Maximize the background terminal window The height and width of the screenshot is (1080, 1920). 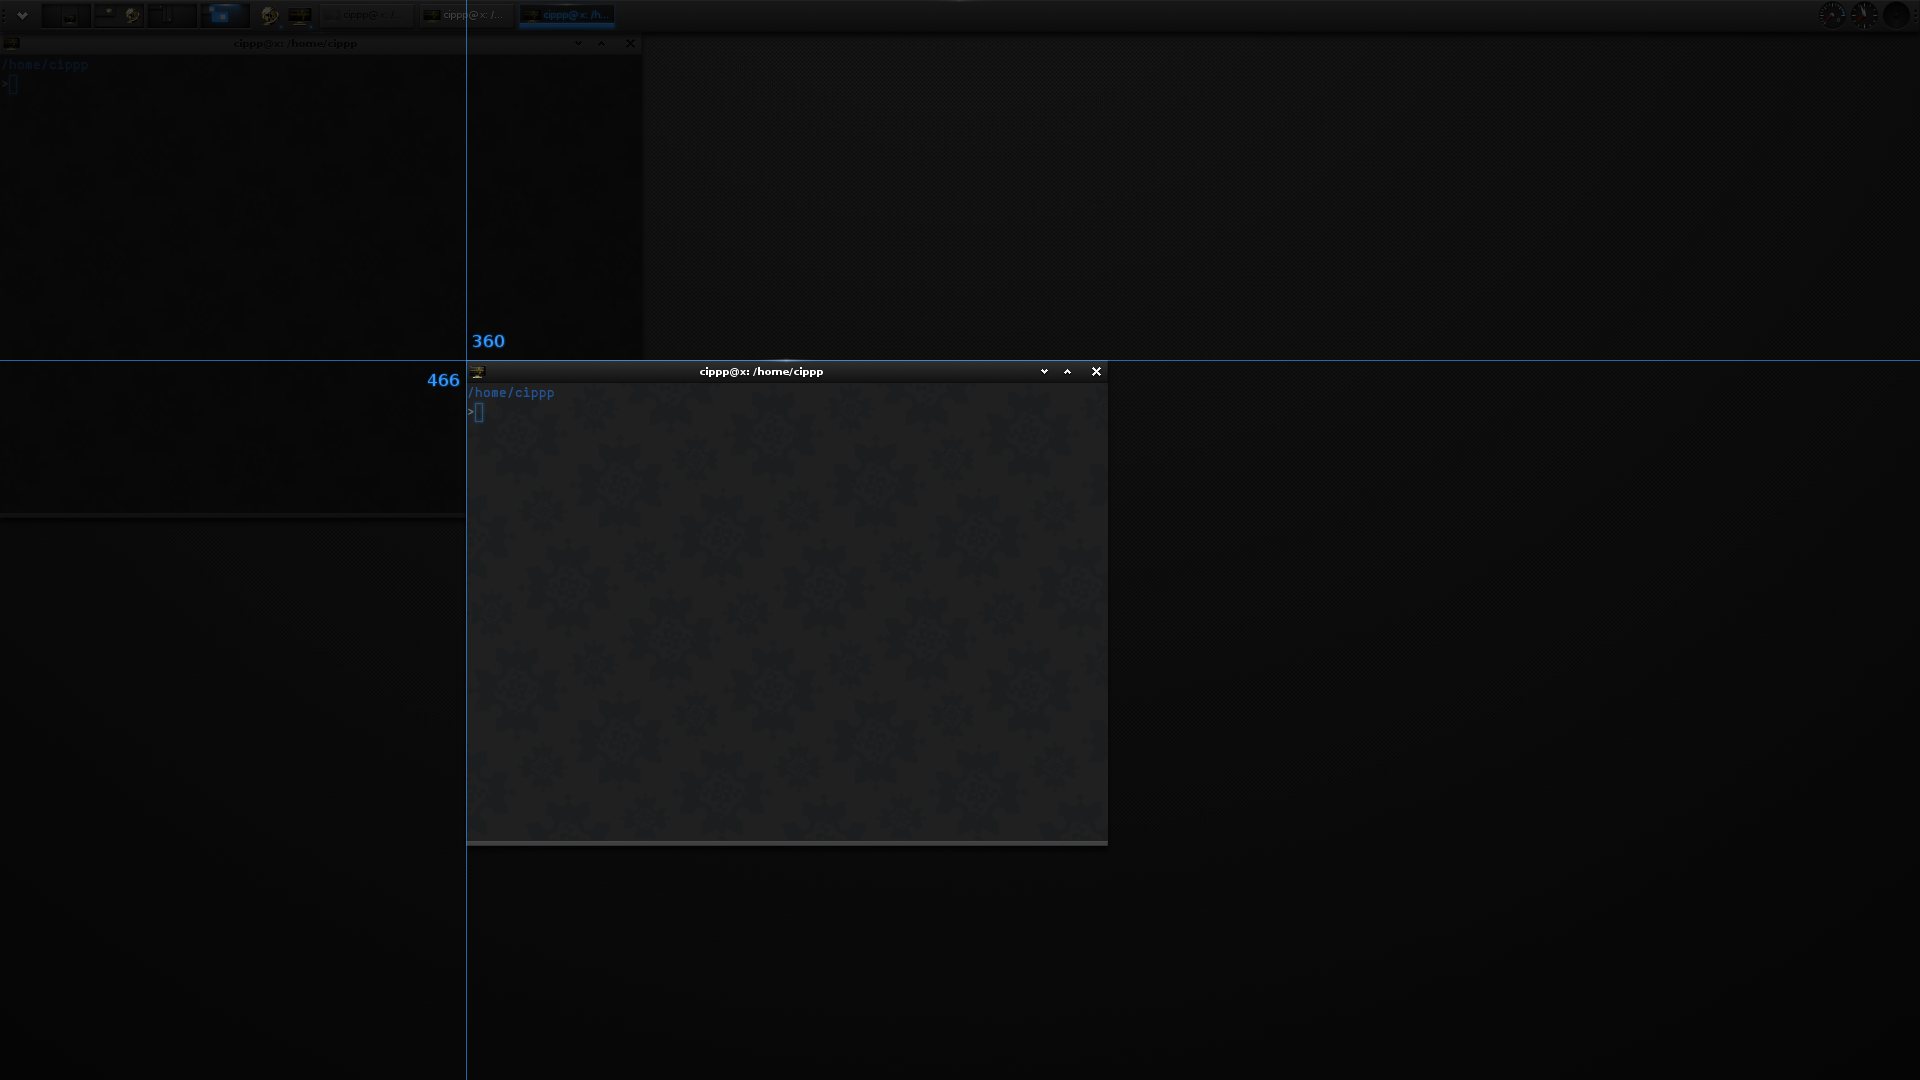click(x=601, y=43)
